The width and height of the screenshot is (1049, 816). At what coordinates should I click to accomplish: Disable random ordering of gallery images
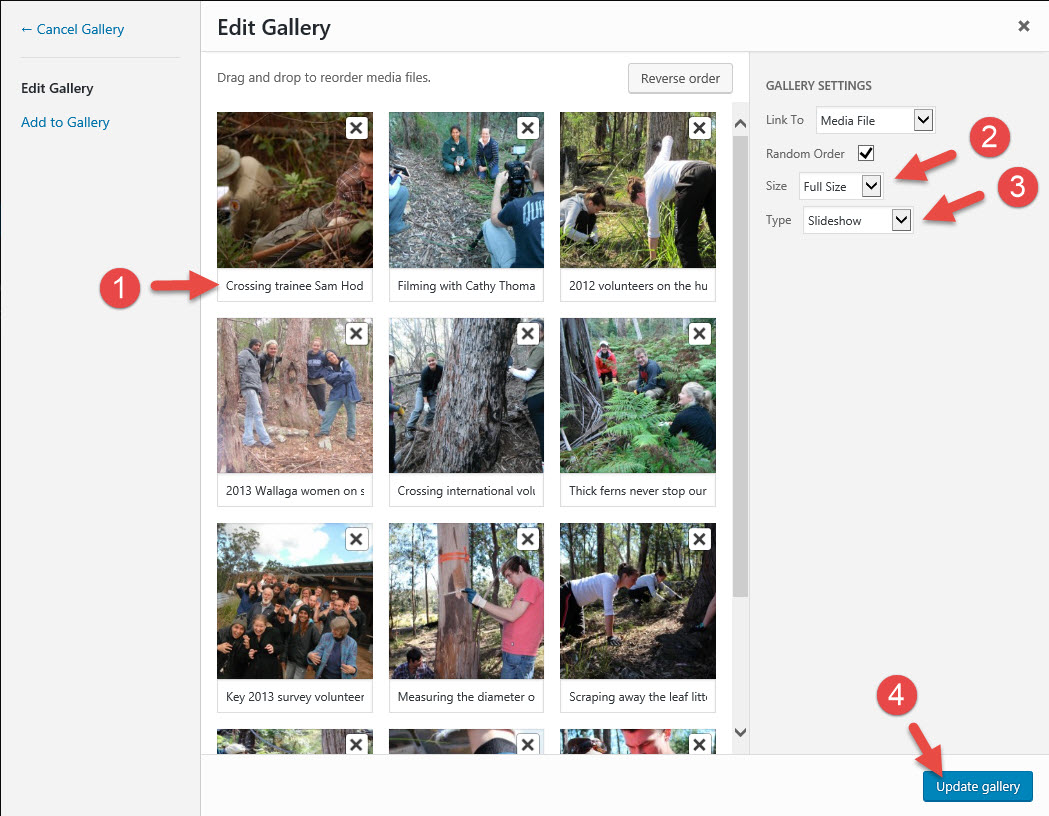coord(866,153)
